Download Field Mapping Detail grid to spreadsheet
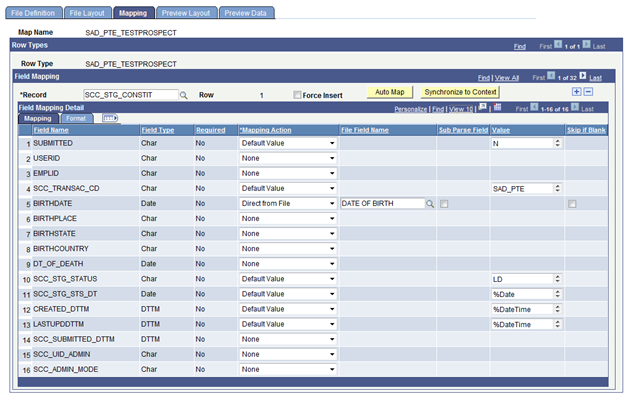628x396 pixels. [x=497, y=107]
